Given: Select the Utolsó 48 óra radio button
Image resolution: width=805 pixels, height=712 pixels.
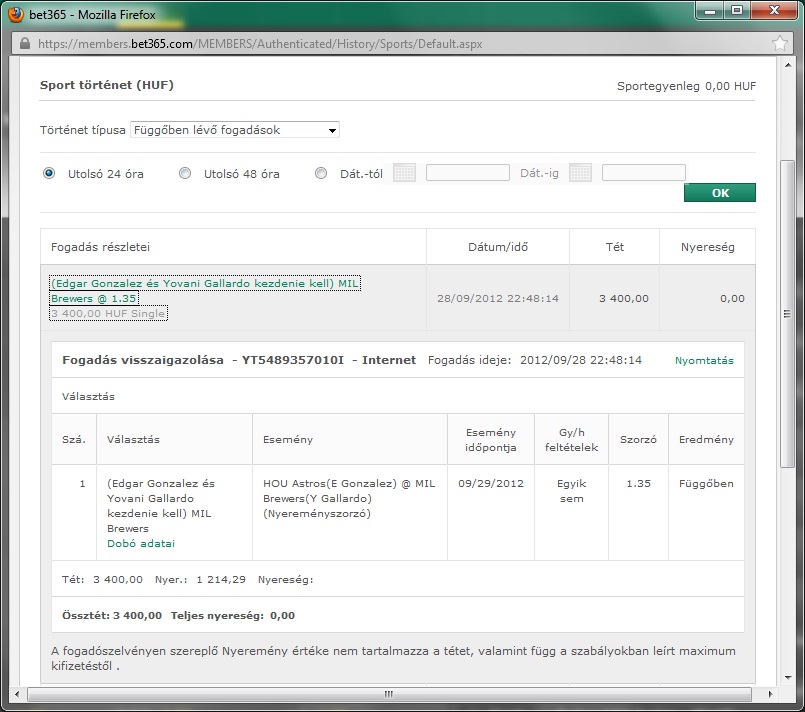Looking at the screenshot, I should (185, 173).
